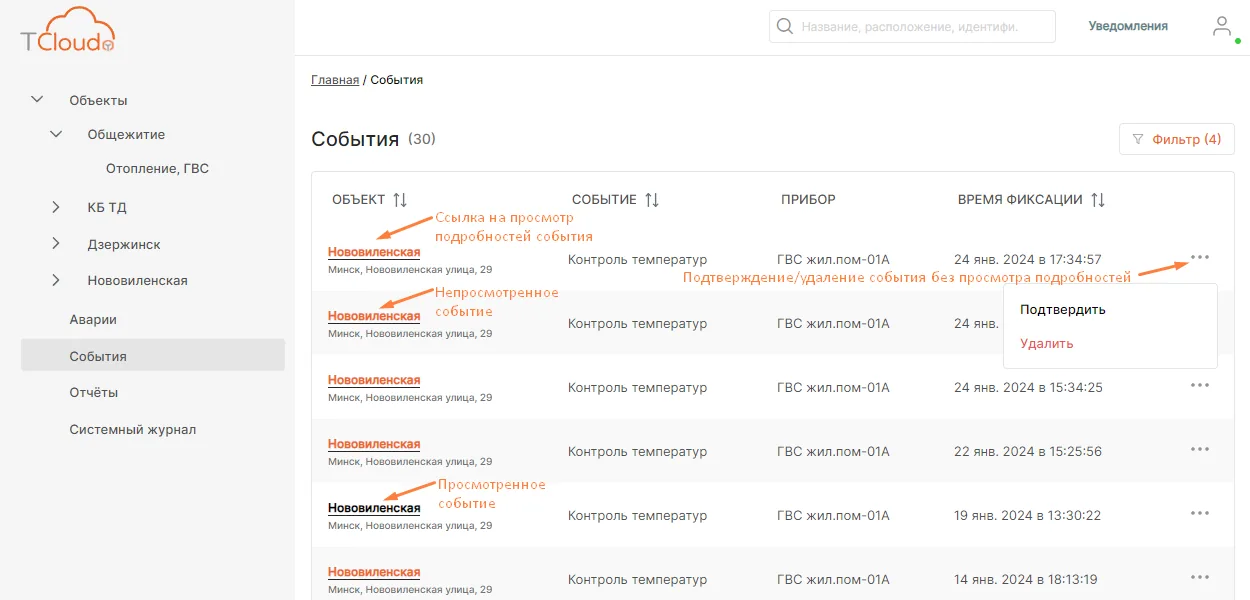
Task: Open viewed Нововиленская link of 13:30:22 event
Action: [374, 508]
